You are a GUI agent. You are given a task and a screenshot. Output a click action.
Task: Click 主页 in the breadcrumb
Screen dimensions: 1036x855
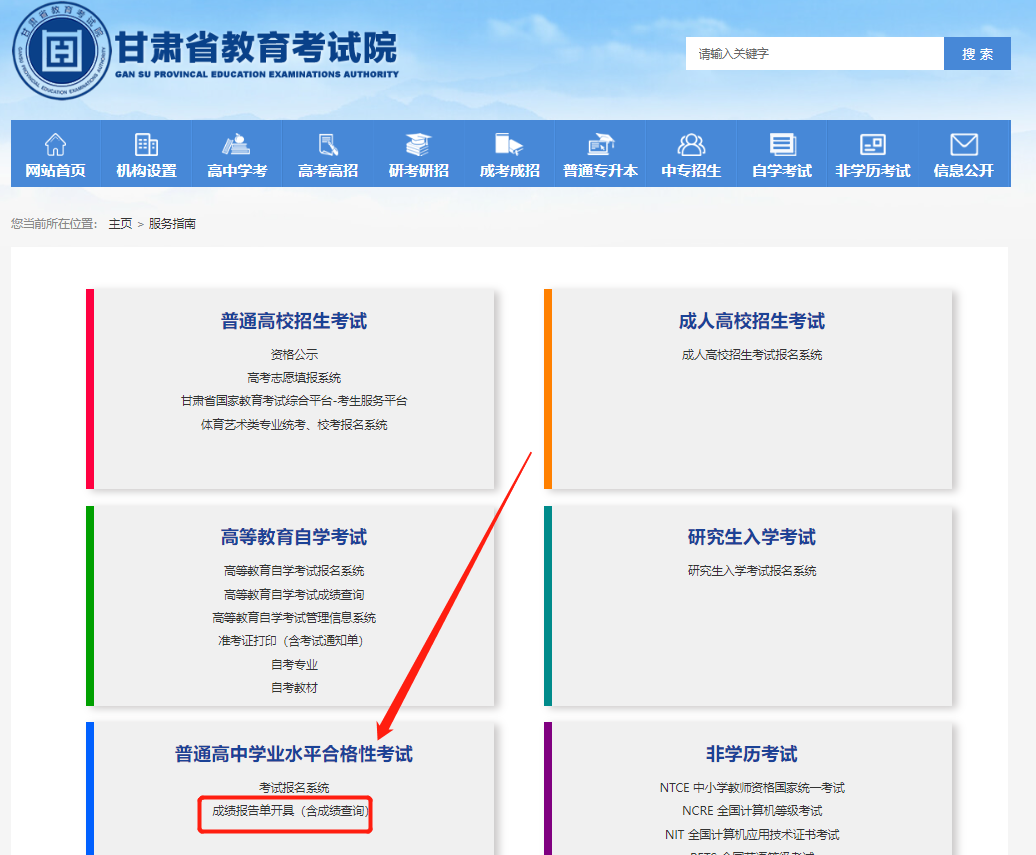pos(120,224)
